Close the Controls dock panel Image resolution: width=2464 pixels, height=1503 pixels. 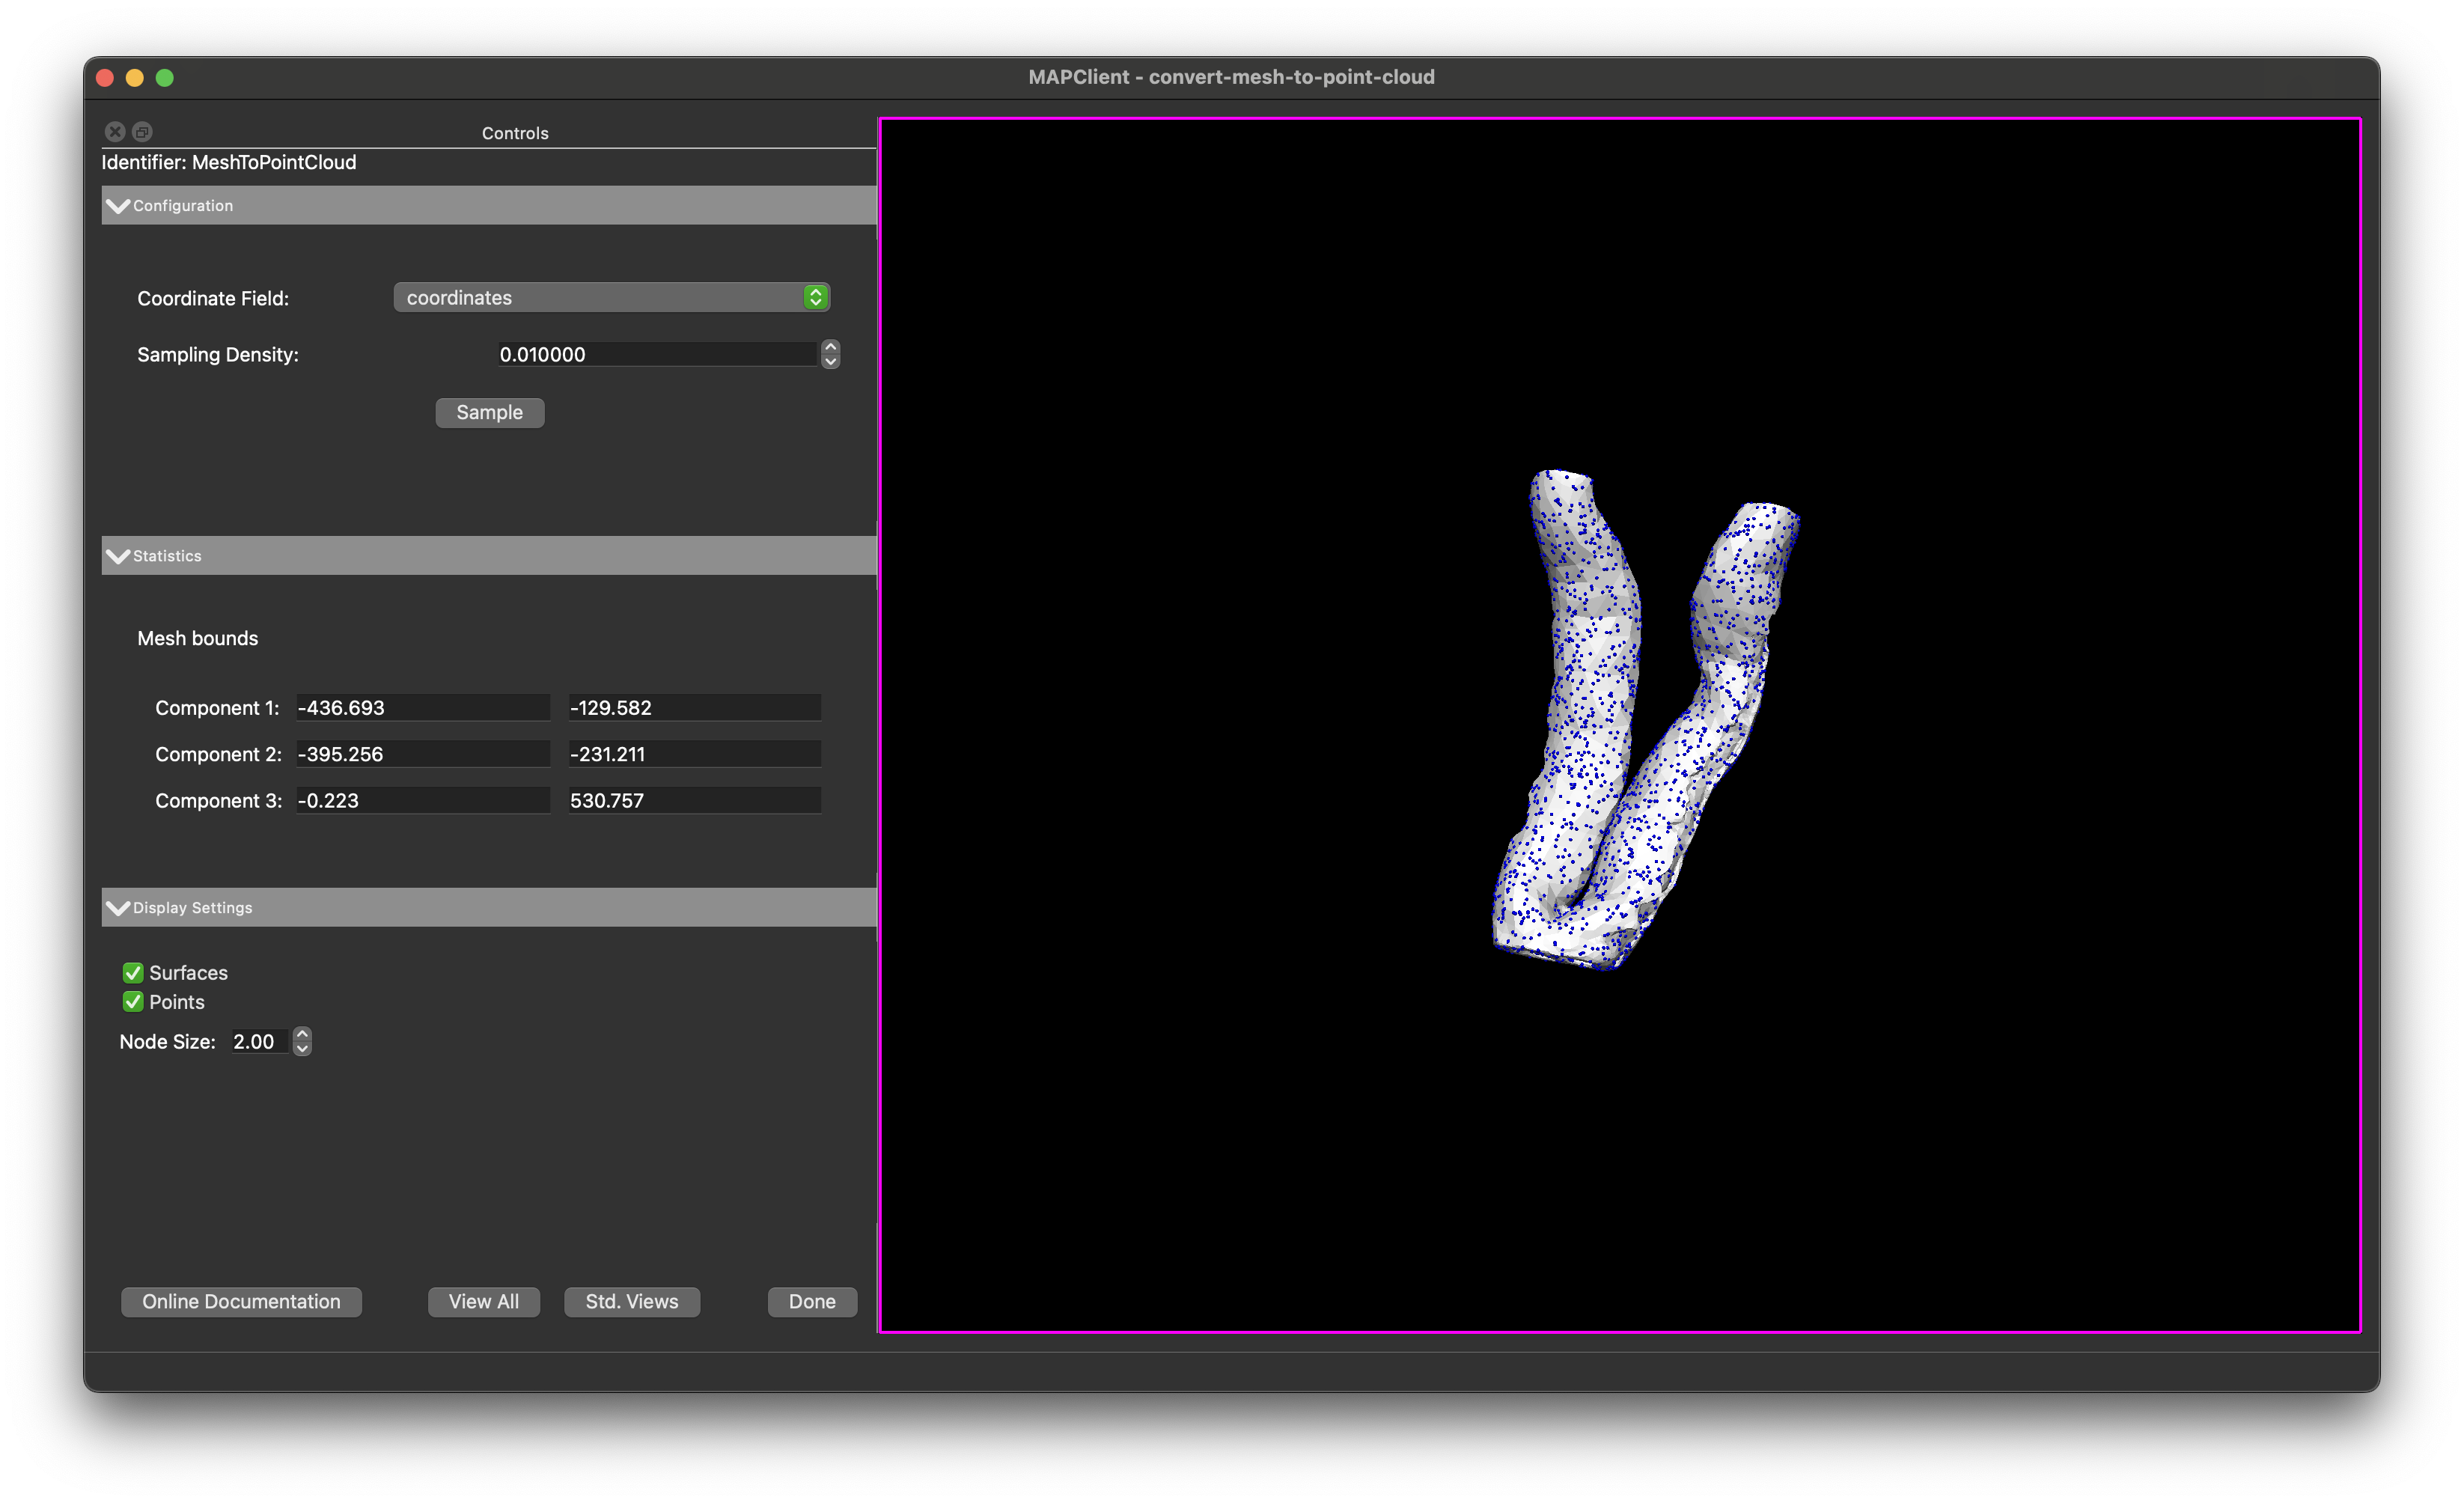[x=115, y=132]
